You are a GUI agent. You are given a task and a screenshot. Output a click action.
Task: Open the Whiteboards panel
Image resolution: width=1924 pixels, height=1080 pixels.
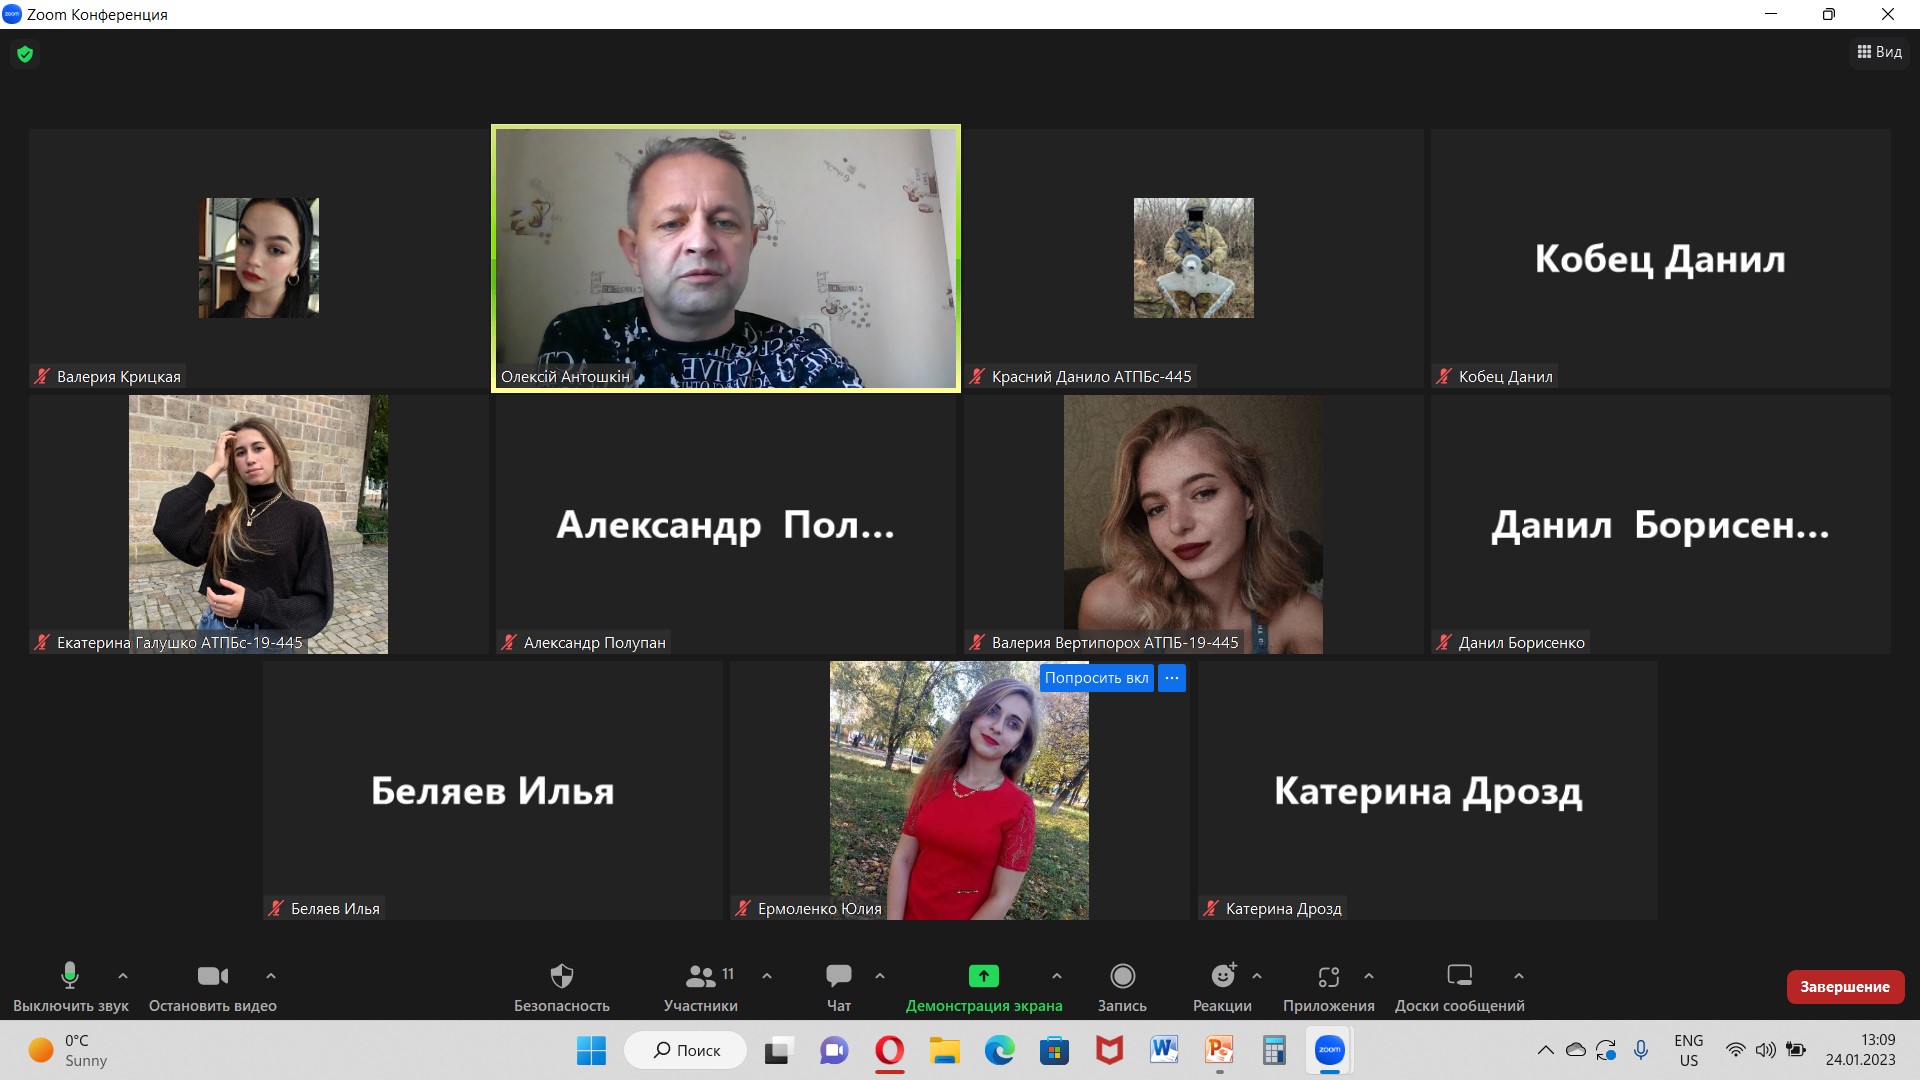tap(1459, 986)
